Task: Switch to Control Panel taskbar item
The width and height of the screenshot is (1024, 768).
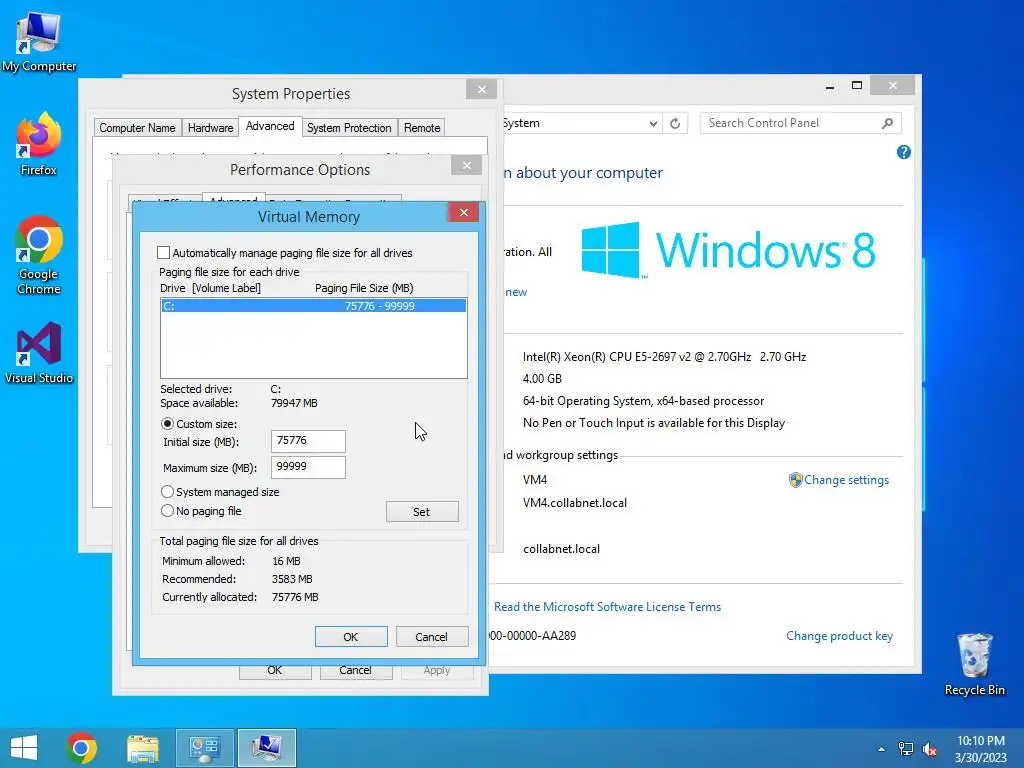Action: point(204,748)
